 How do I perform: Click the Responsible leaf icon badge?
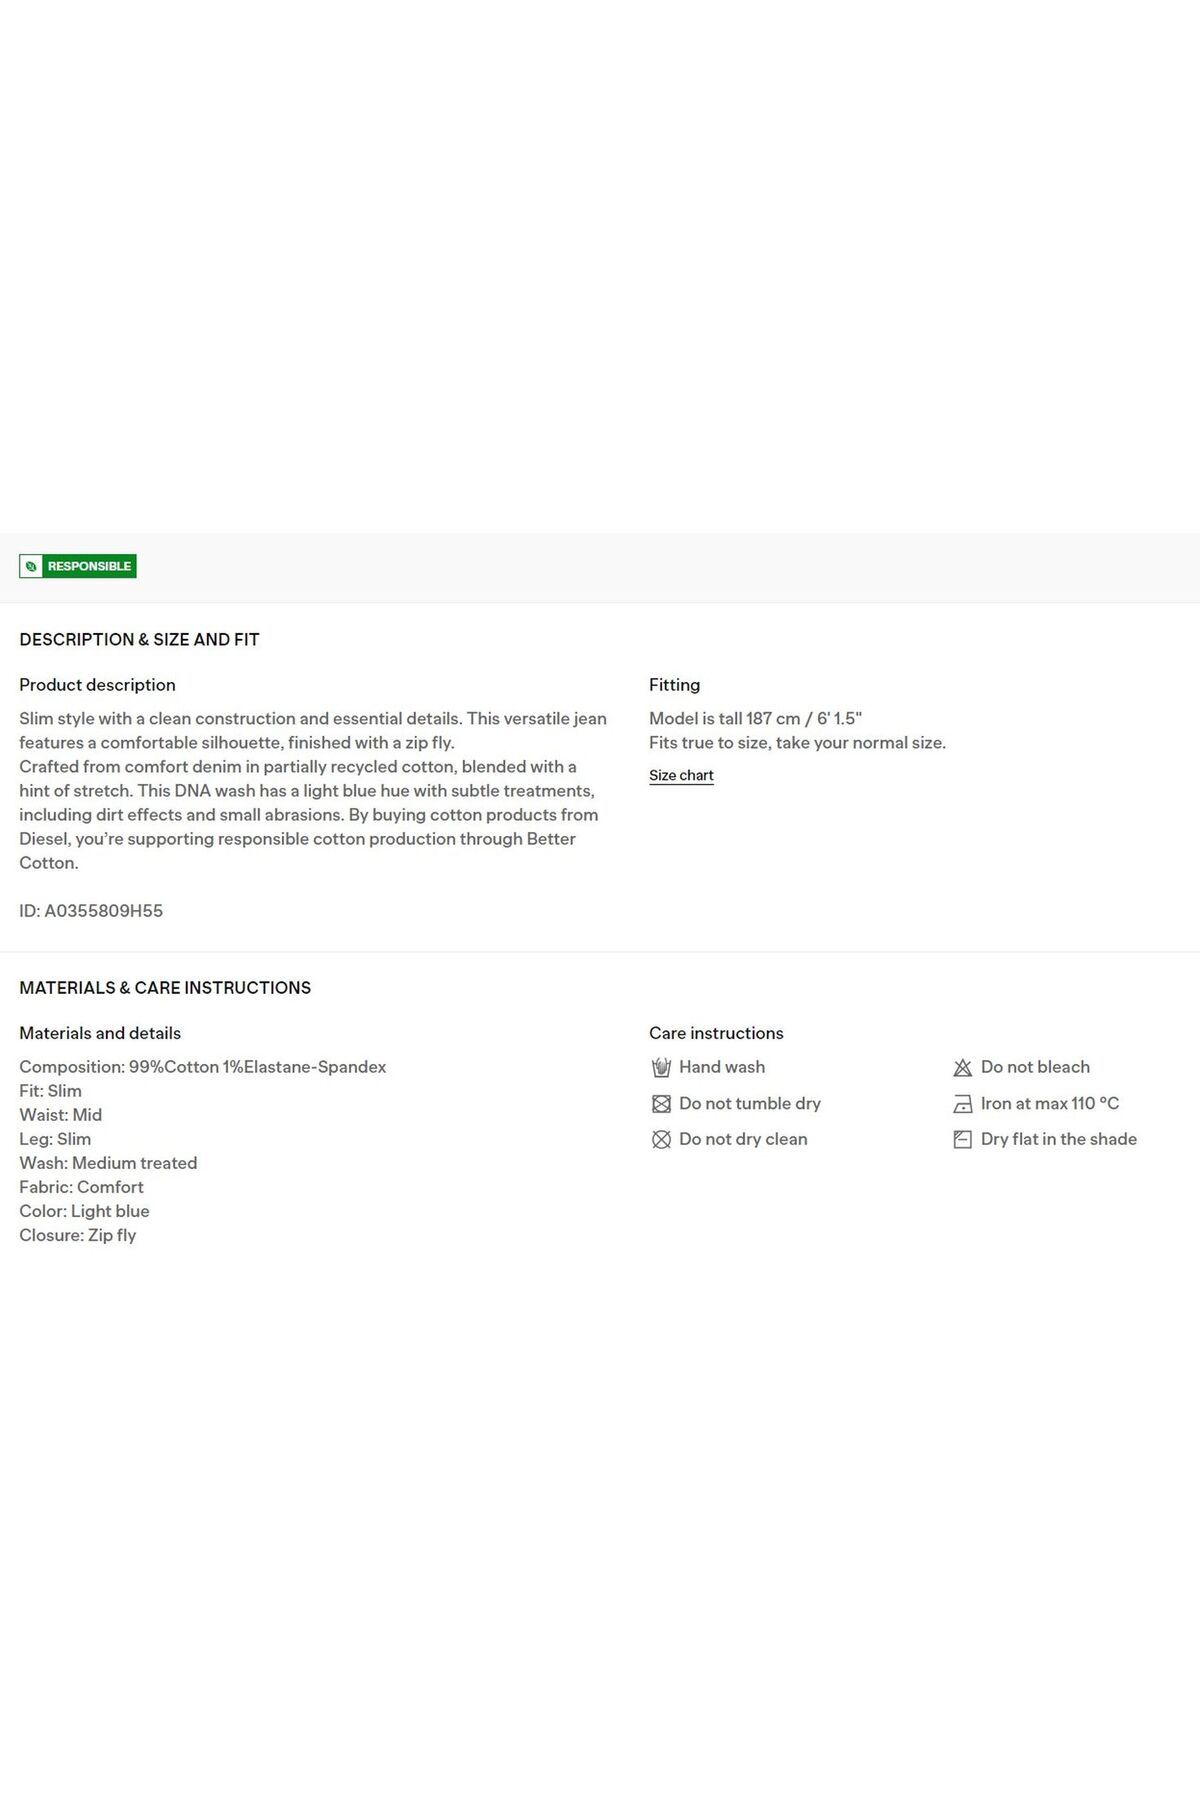tap(31, 566)
